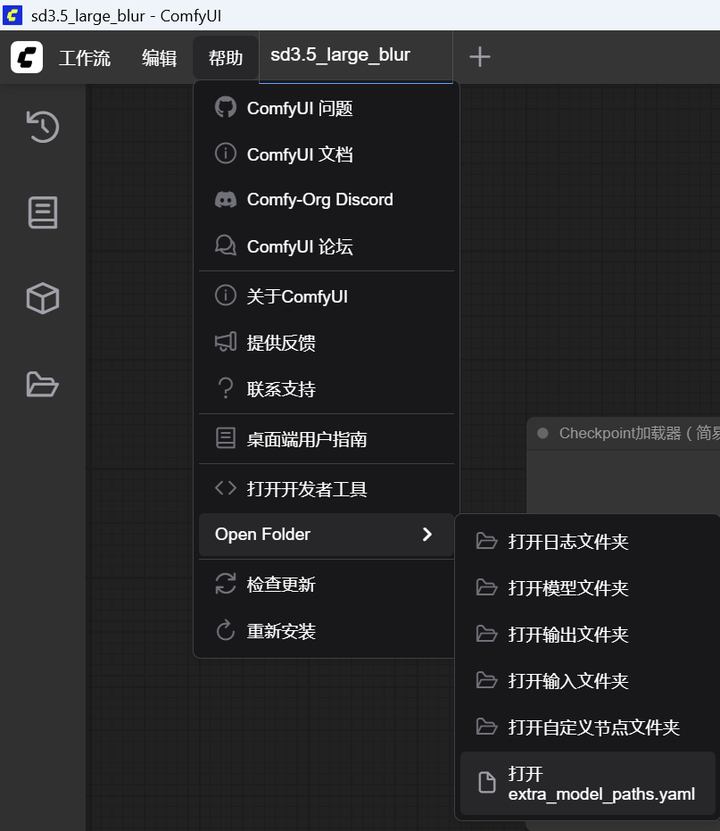Click the book icon beside 桌面端用户指南
720x831 pixels.
pos(225,438)
